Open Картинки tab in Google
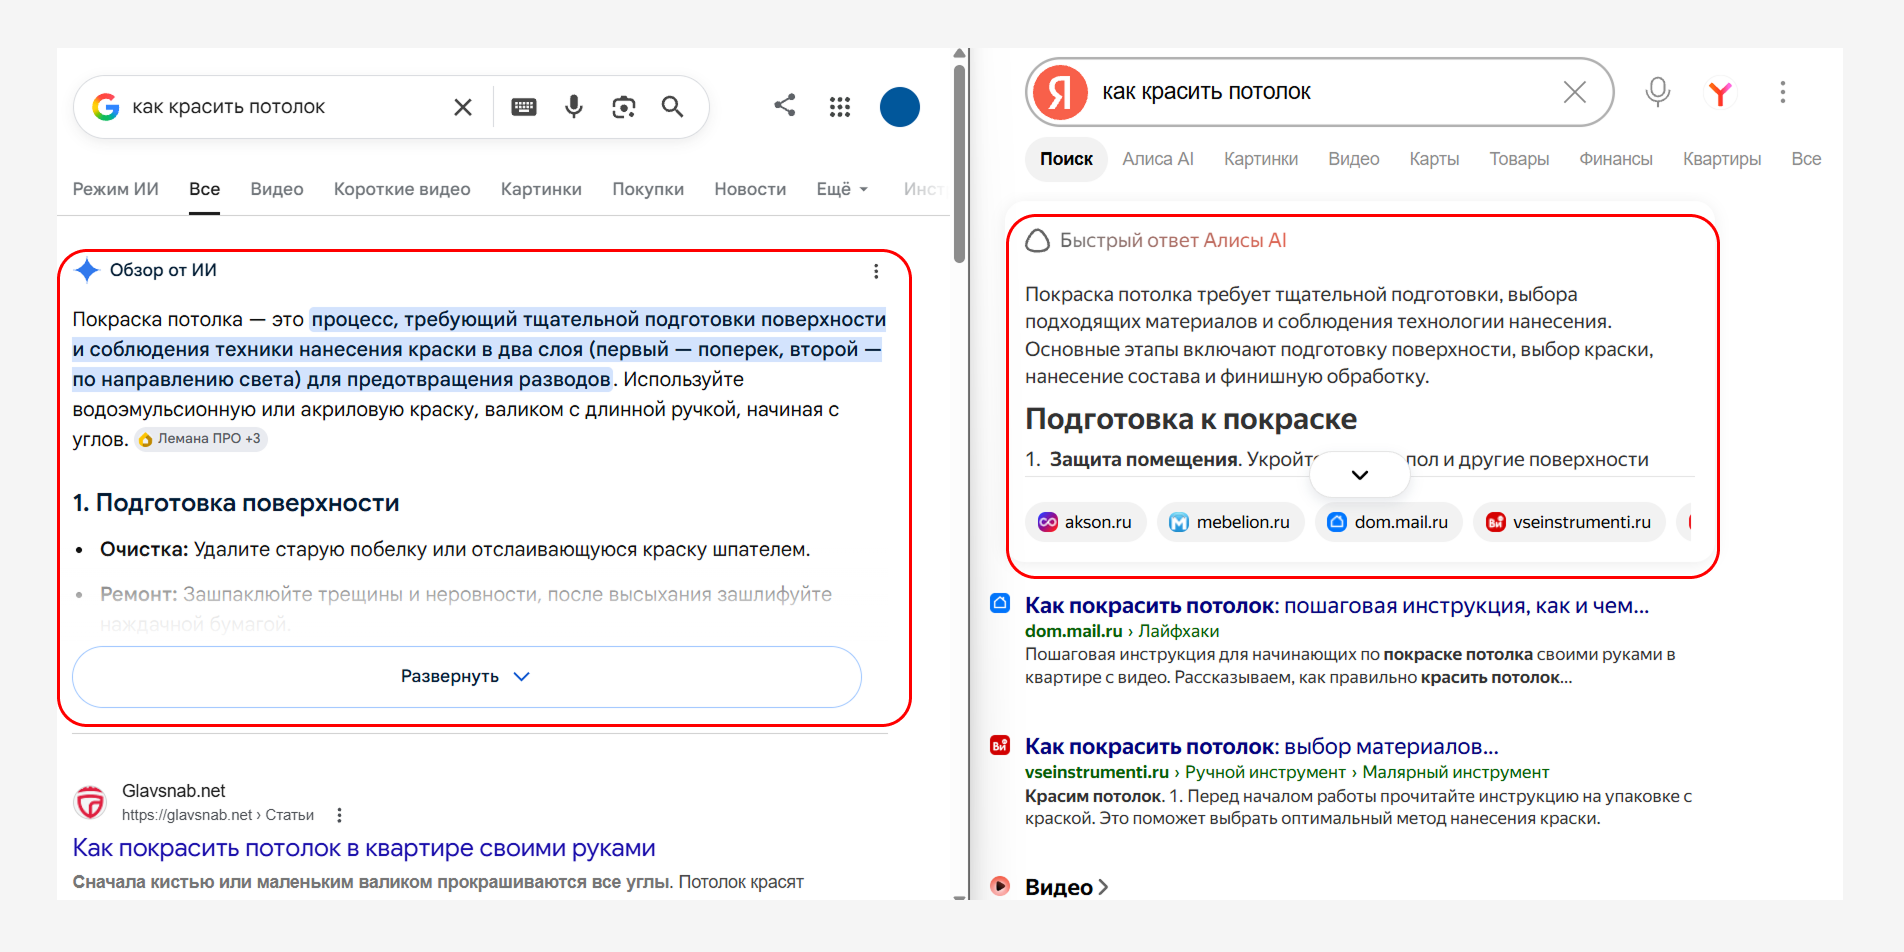Viewport: 1904px width, 952px height. point(541,189)
